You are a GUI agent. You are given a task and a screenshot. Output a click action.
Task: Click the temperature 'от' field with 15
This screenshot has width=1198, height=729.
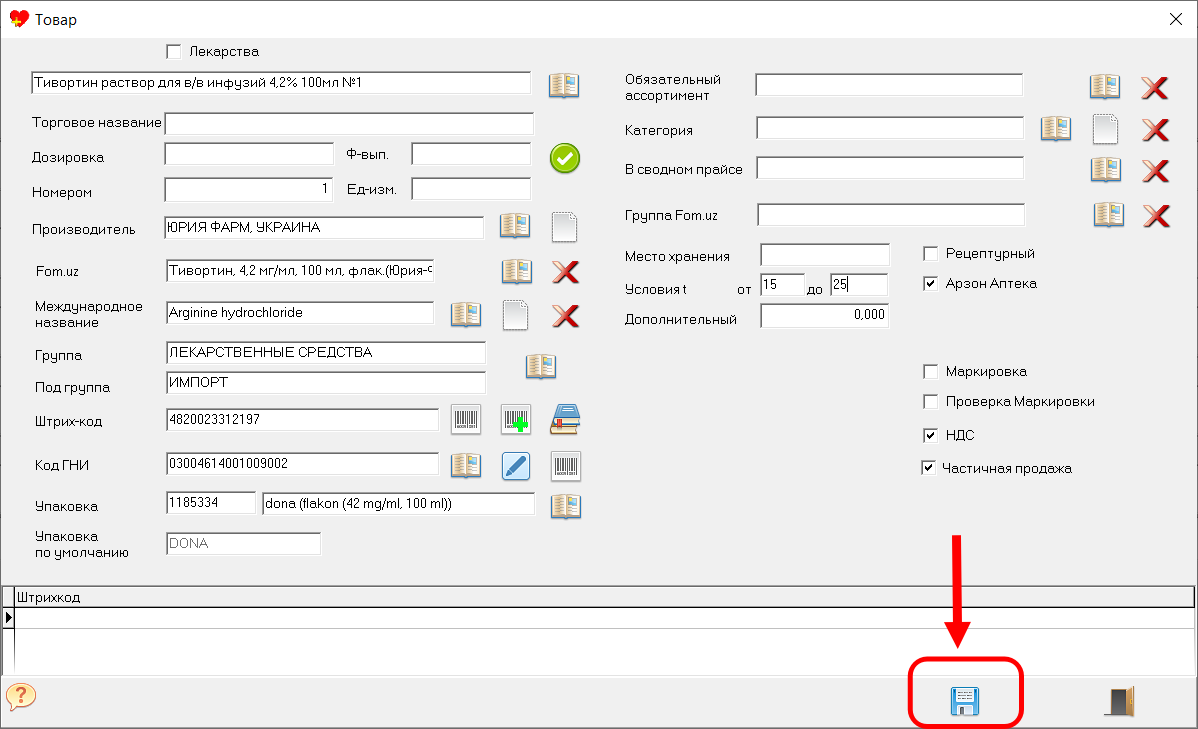[x=782, y=284]
